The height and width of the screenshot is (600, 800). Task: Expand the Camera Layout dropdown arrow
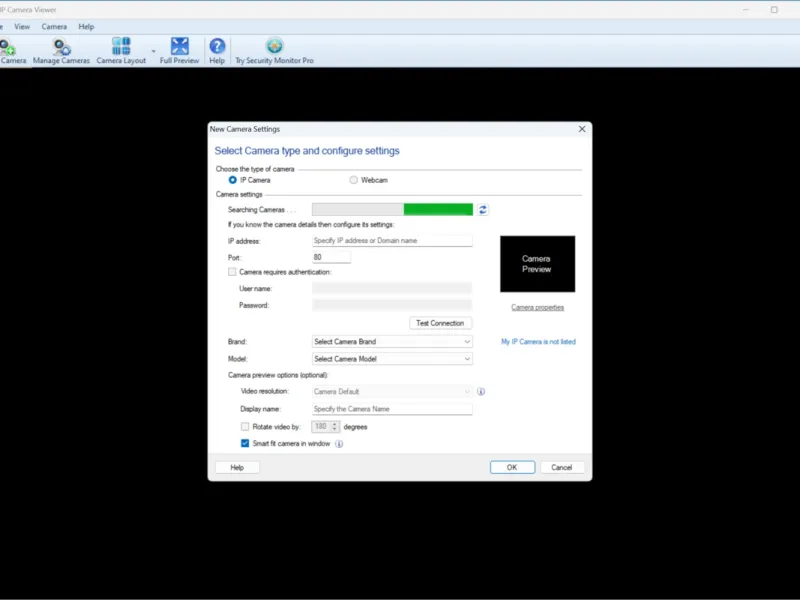click(153, 51)
